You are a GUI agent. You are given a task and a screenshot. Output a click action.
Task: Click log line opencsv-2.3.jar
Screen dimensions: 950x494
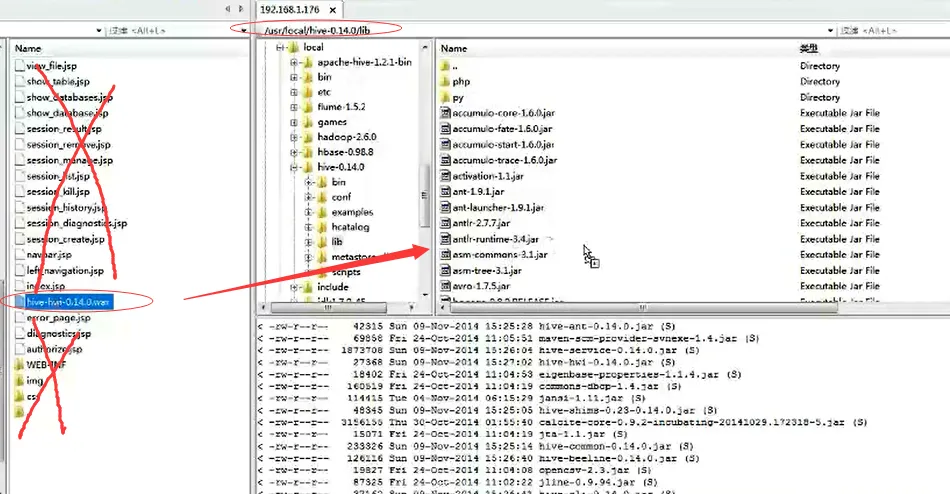tap(454, 470)
